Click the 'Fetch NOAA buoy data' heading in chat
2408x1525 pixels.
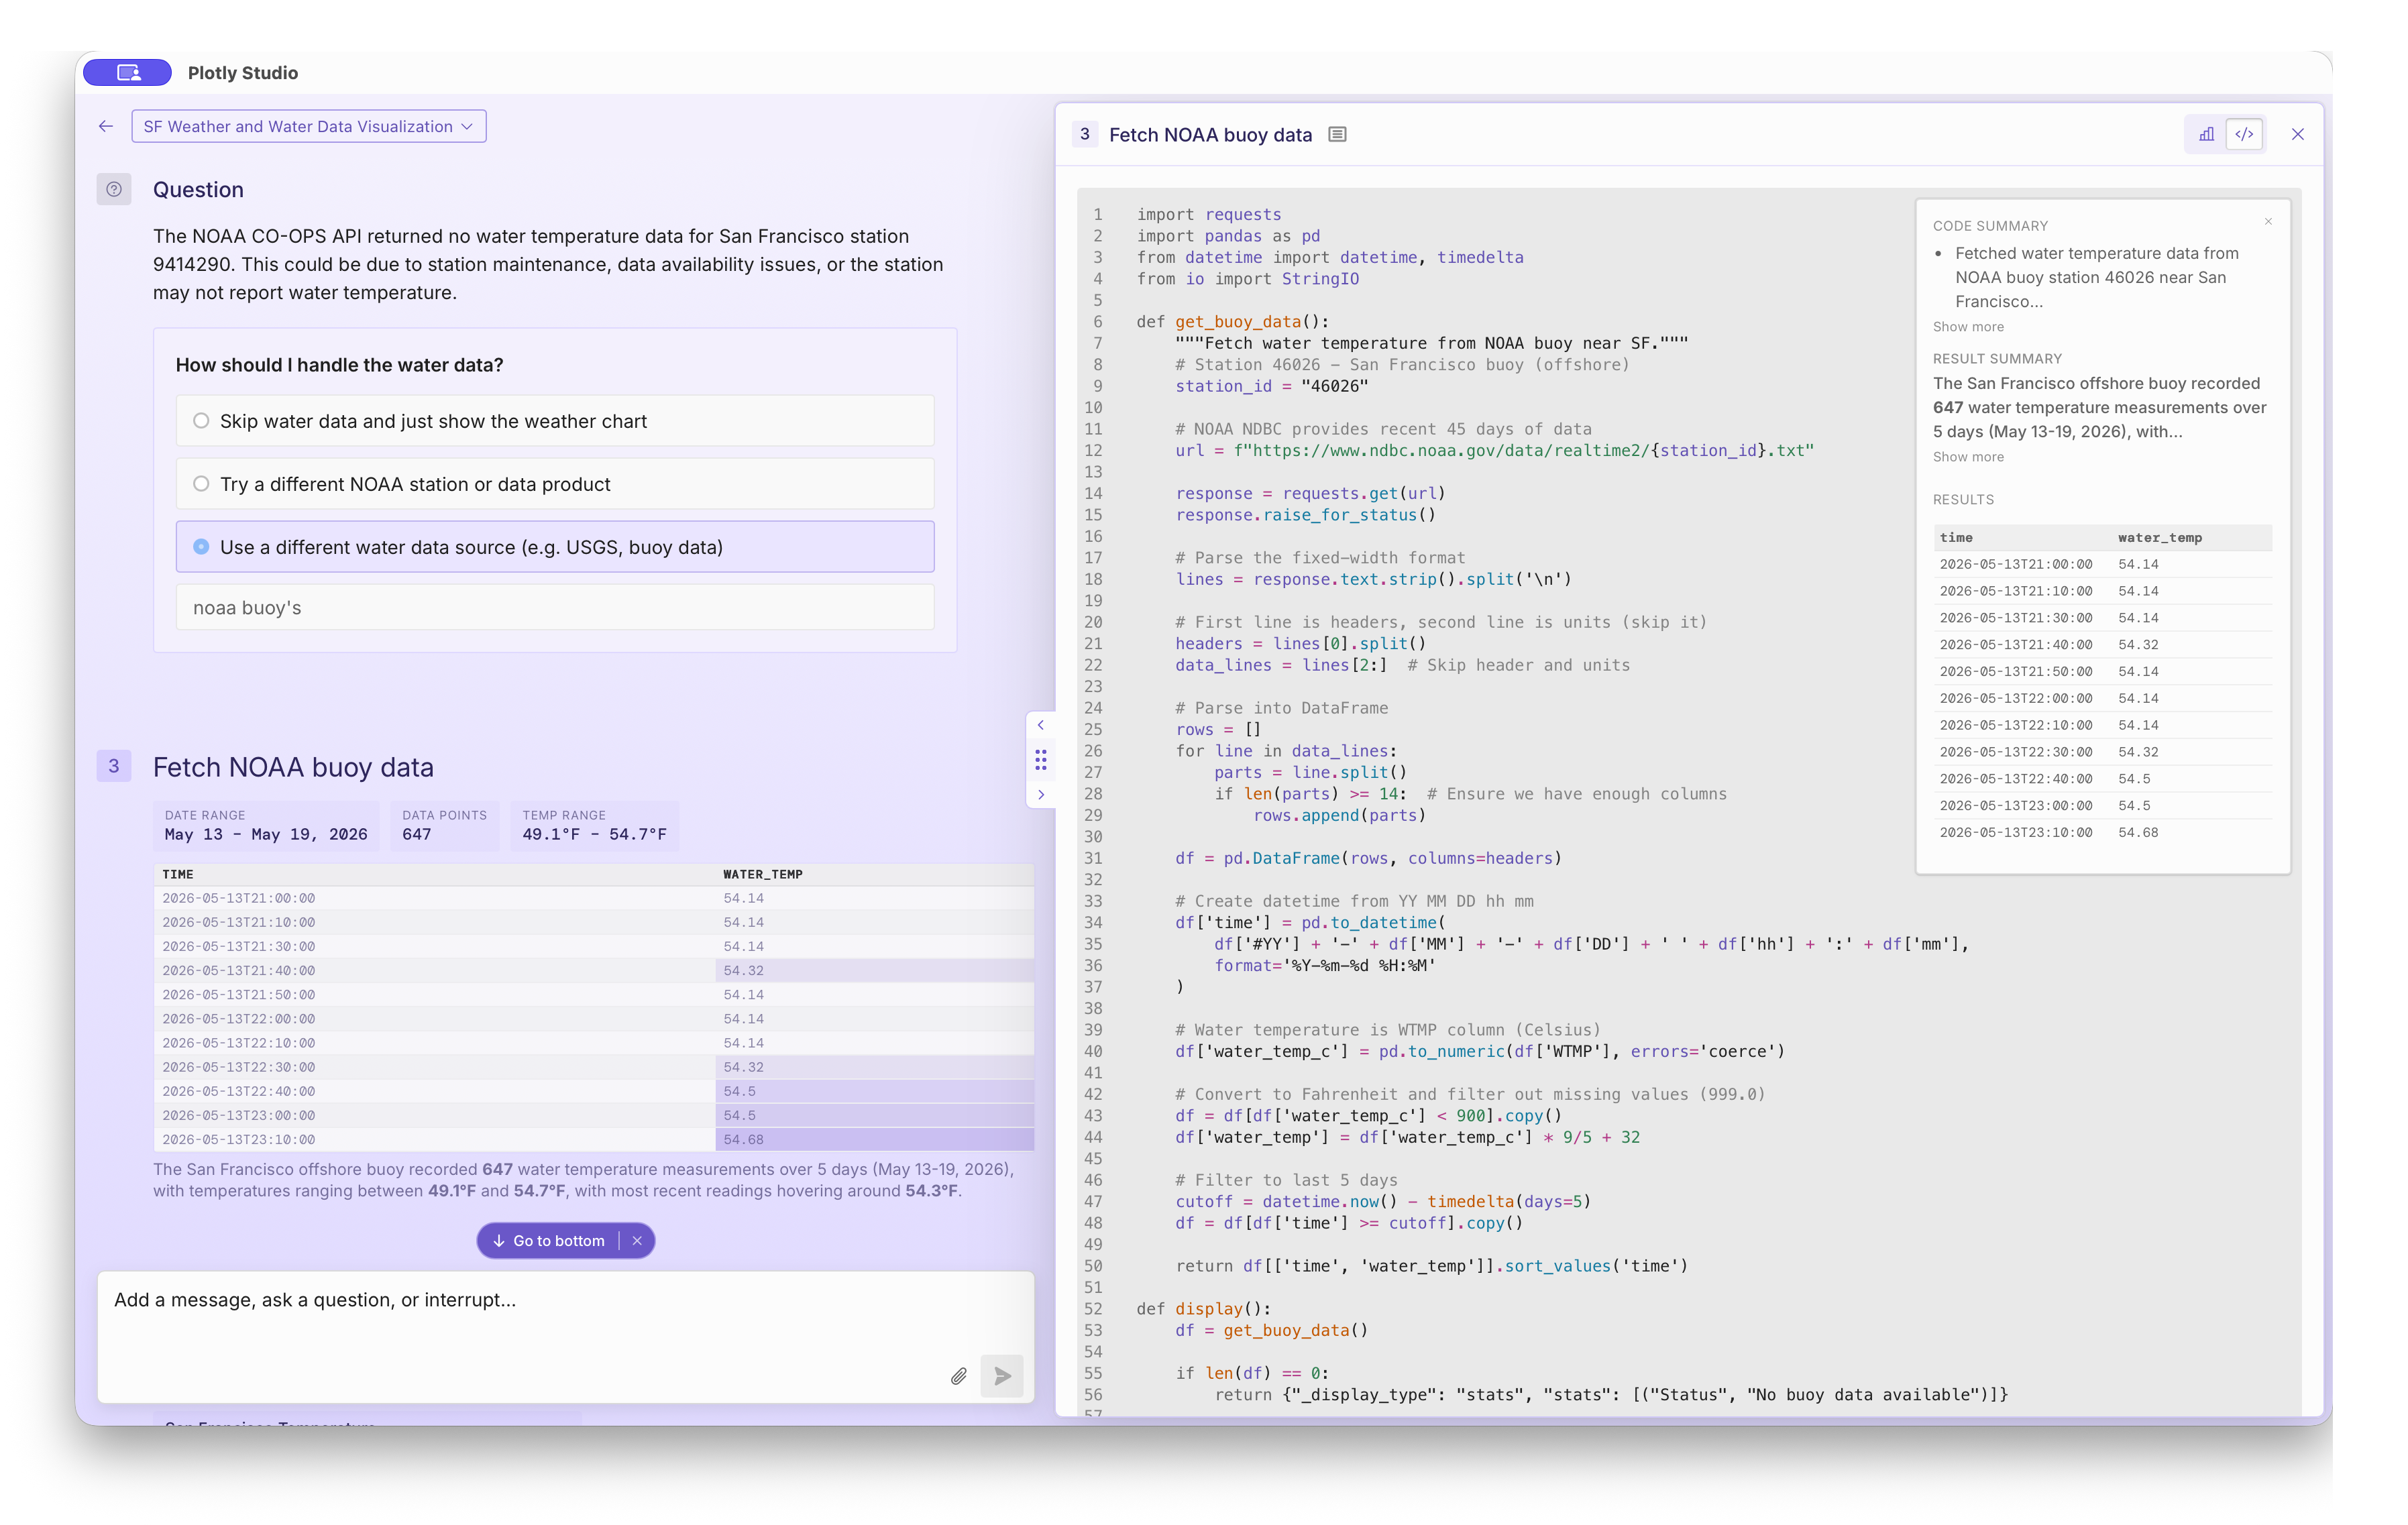[293, 767]
